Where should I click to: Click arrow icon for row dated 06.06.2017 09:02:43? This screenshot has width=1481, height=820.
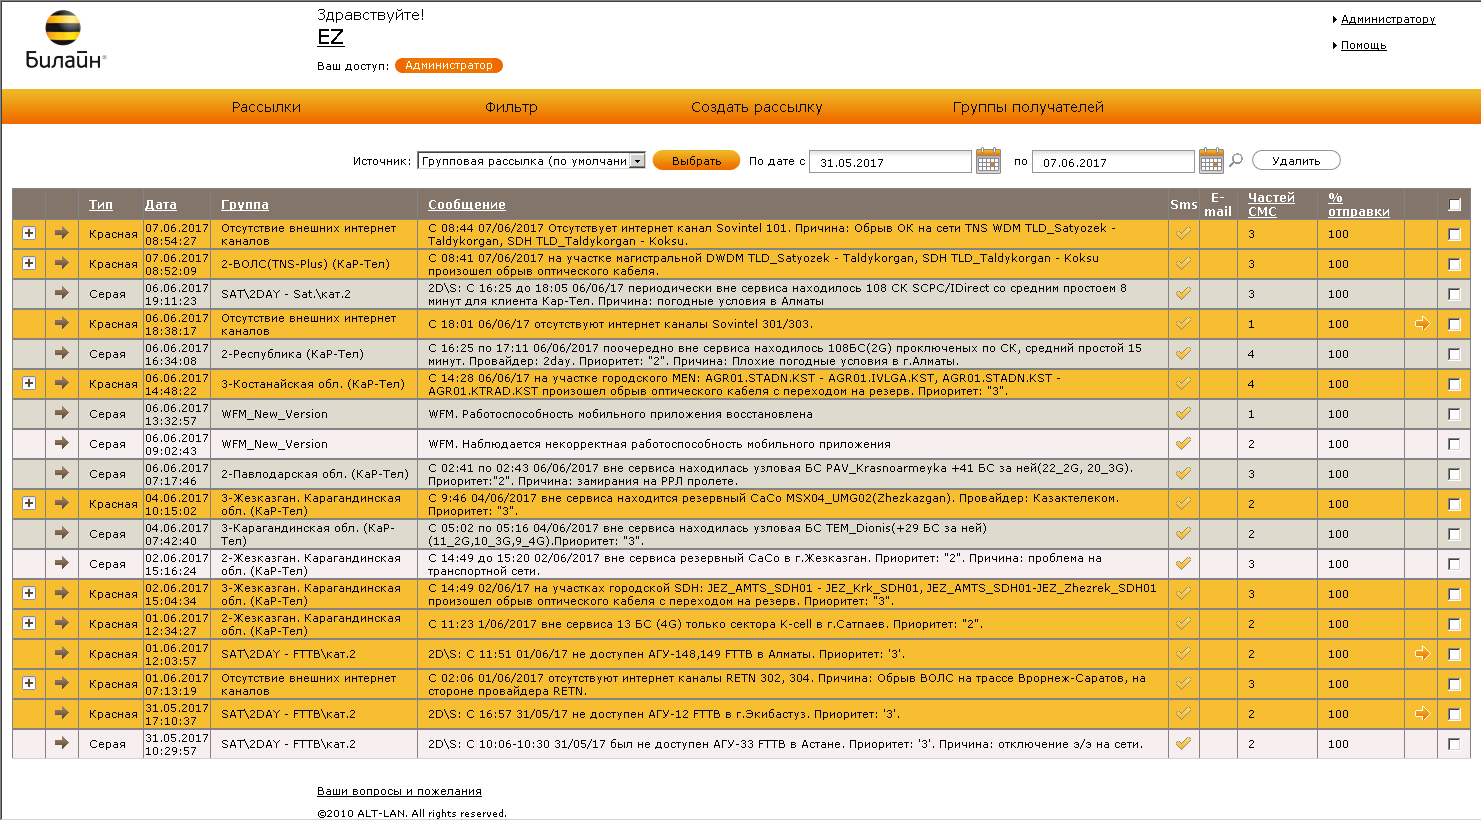tap(62, 443)
